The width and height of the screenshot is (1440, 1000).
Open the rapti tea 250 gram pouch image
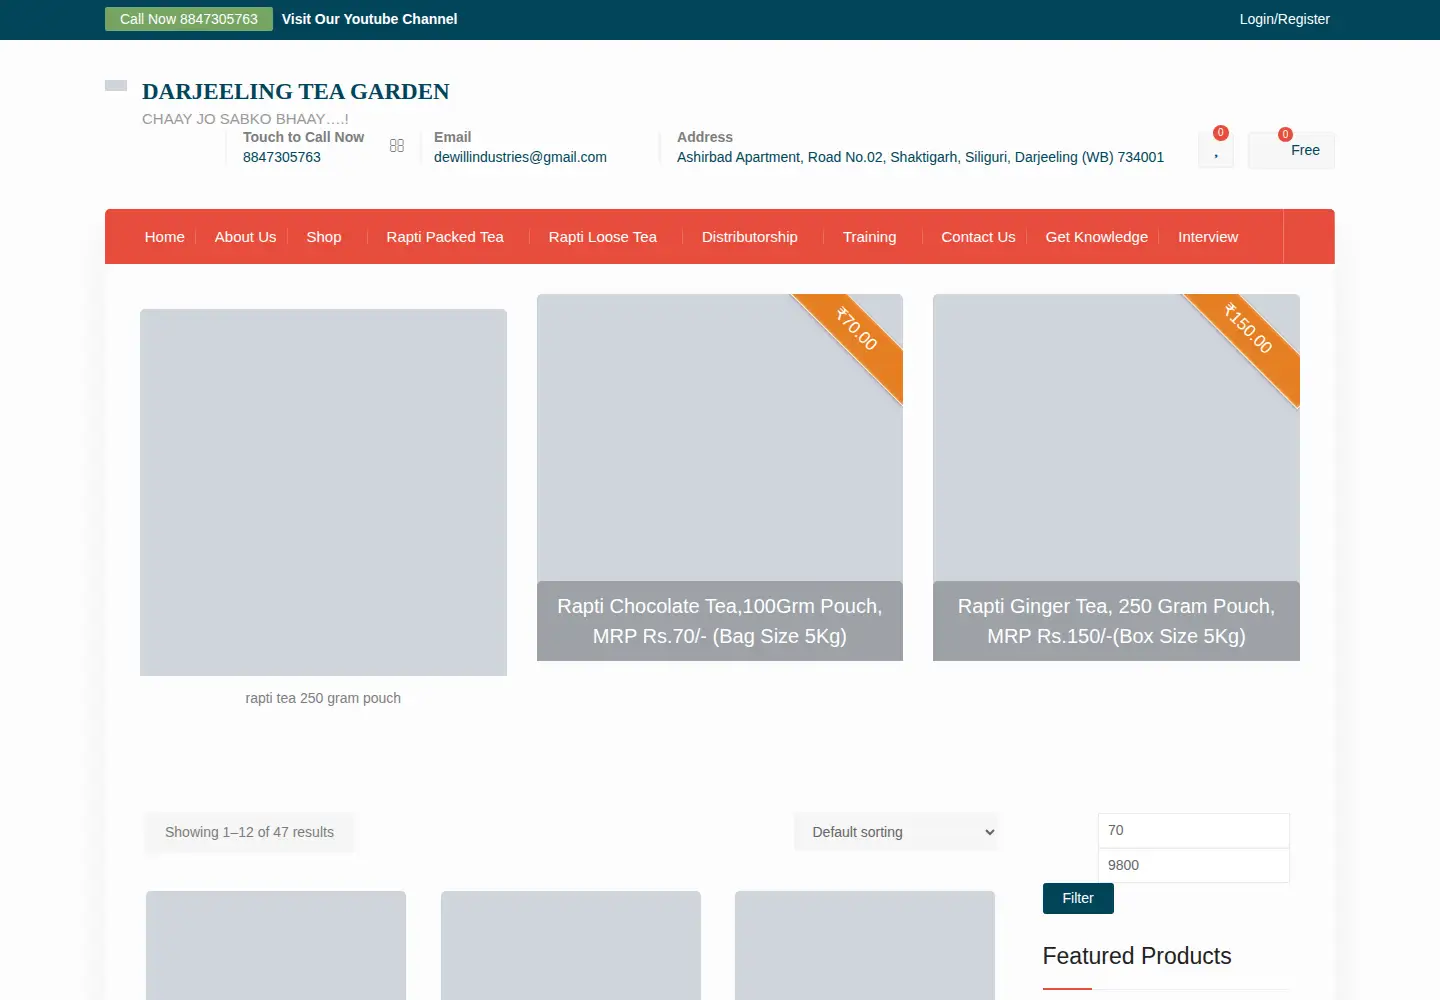pyautogui.click(x=323, y=492)
